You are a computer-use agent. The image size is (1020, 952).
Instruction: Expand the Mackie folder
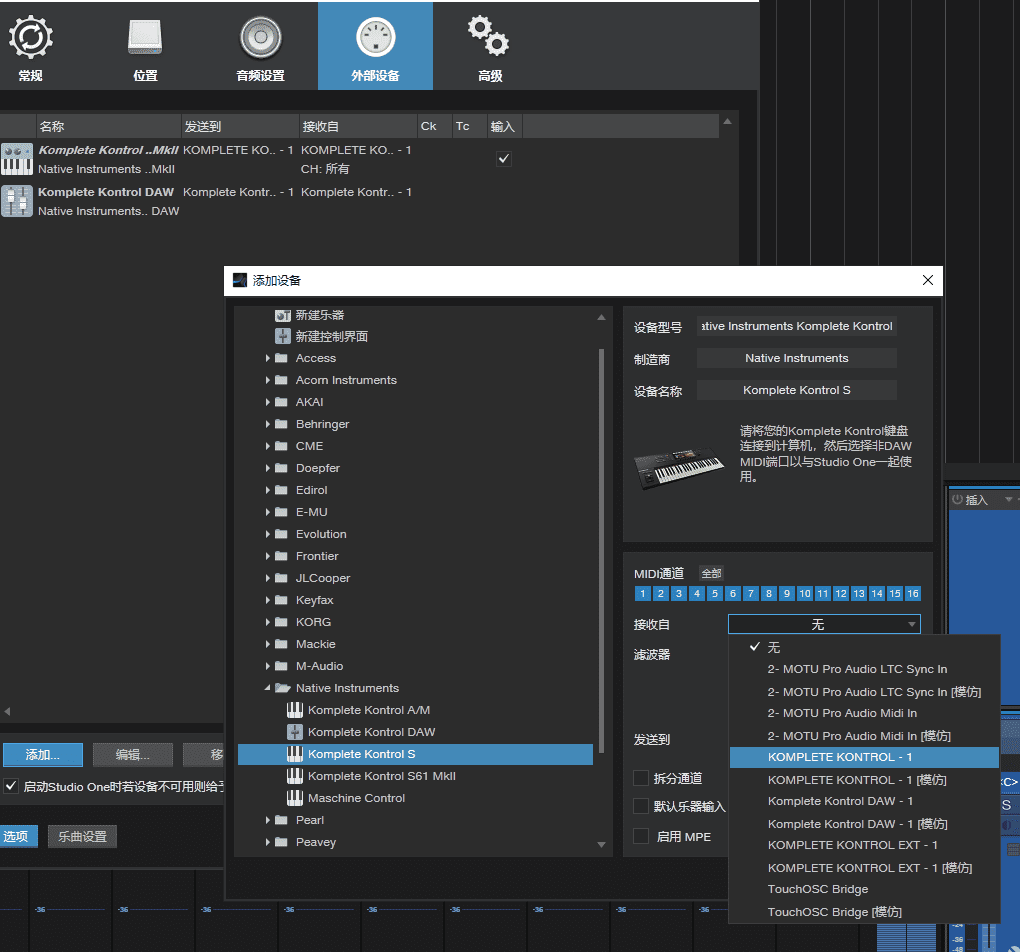267,644
